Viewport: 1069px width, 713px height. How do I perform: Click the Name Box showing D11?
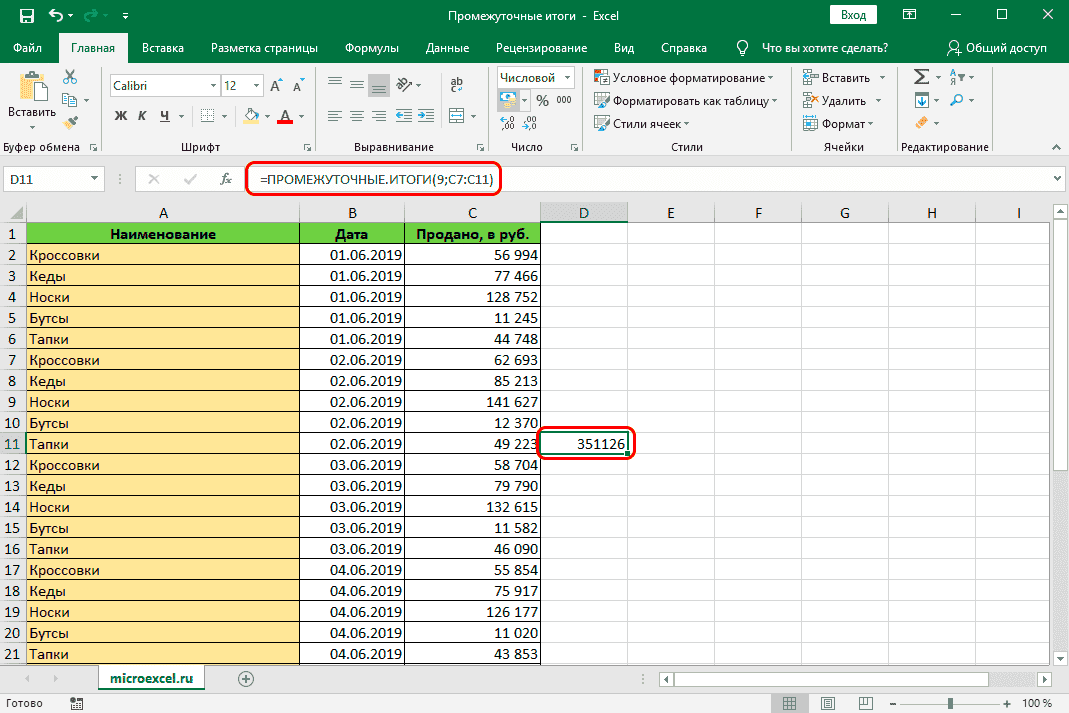click(x=45, y=179)
